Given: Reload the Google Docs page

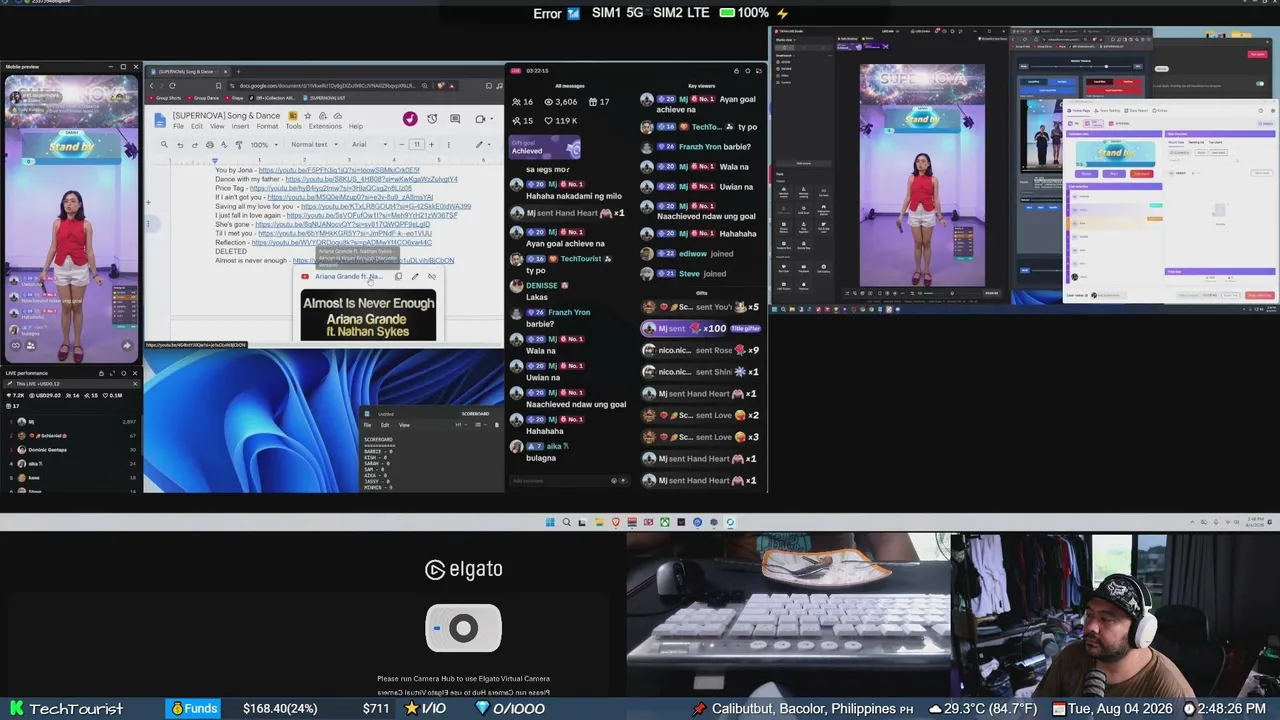Looking at the screenshot, I should click(x=172, y=86).
